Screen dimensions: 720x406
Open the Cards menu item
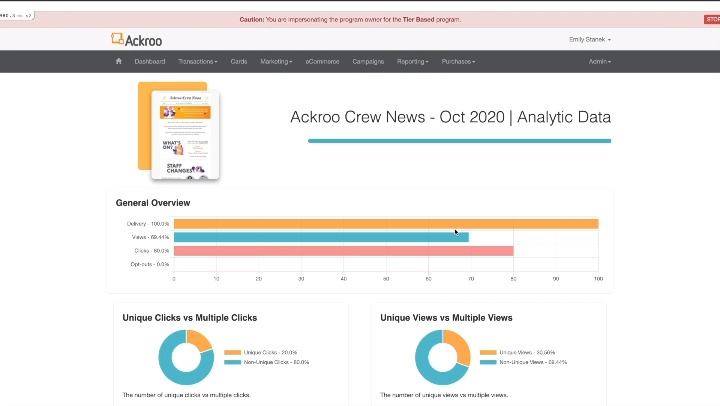pos(239,62)
